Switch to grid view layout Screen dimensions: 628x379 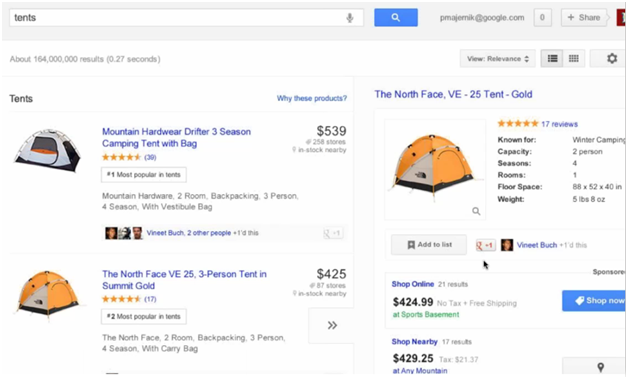coord(574,59)
